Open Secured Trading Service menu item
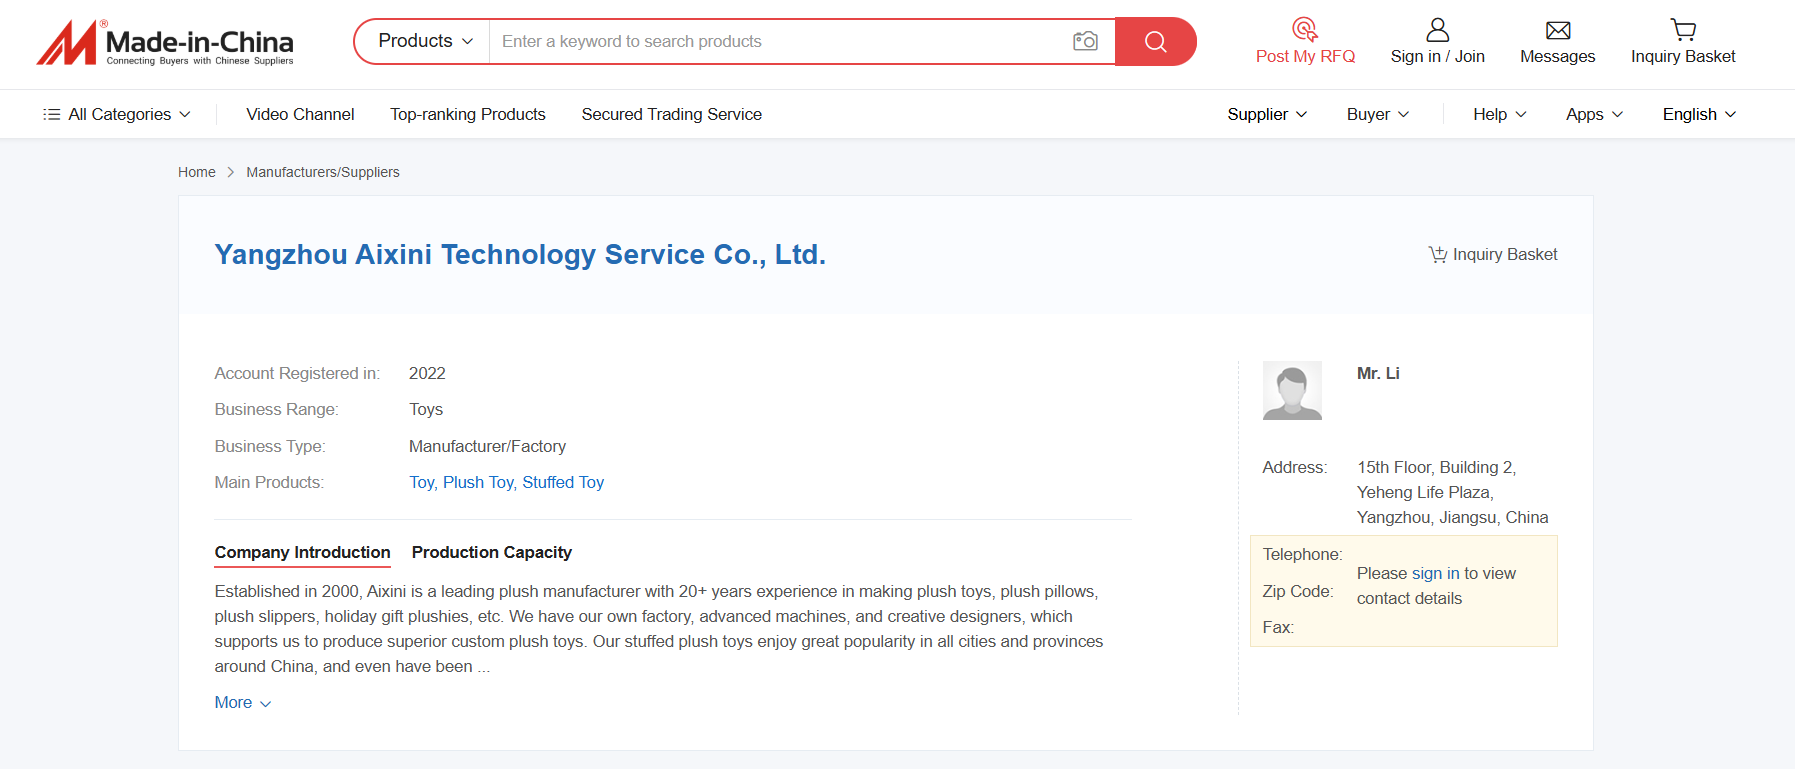 point(672,114)
